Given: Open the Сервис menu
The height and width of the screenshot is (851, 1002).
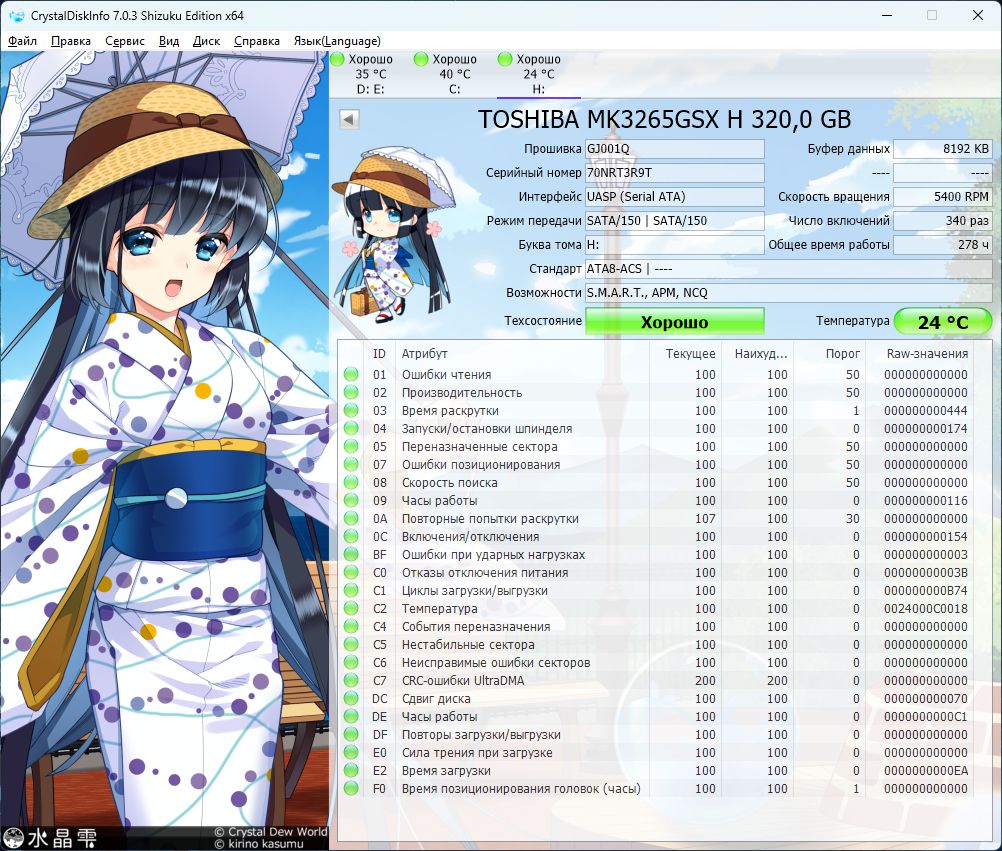Looking at the screenshot, I should coord(125,41).
